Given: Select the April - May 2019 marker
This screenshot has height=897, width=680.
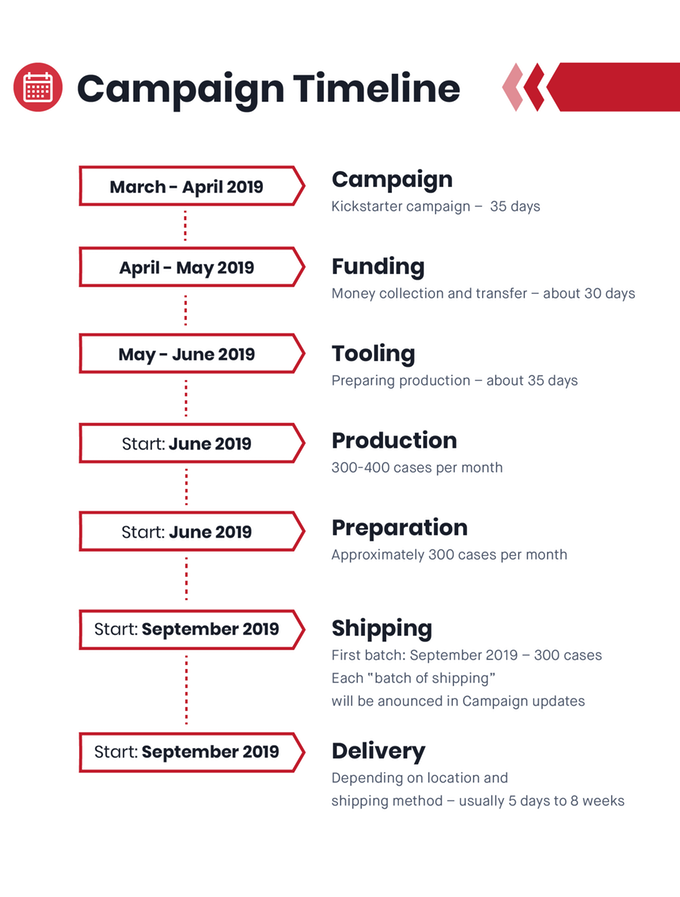Looking at the screenshot, I should [192, 267].
